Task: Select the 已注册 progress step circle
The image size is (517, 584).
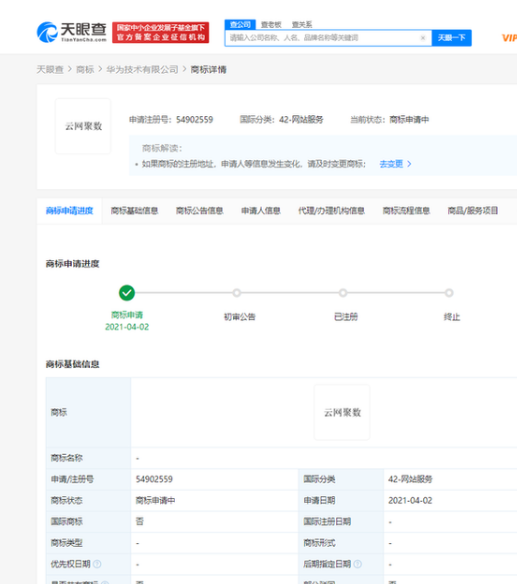Action: pos(343,293)
